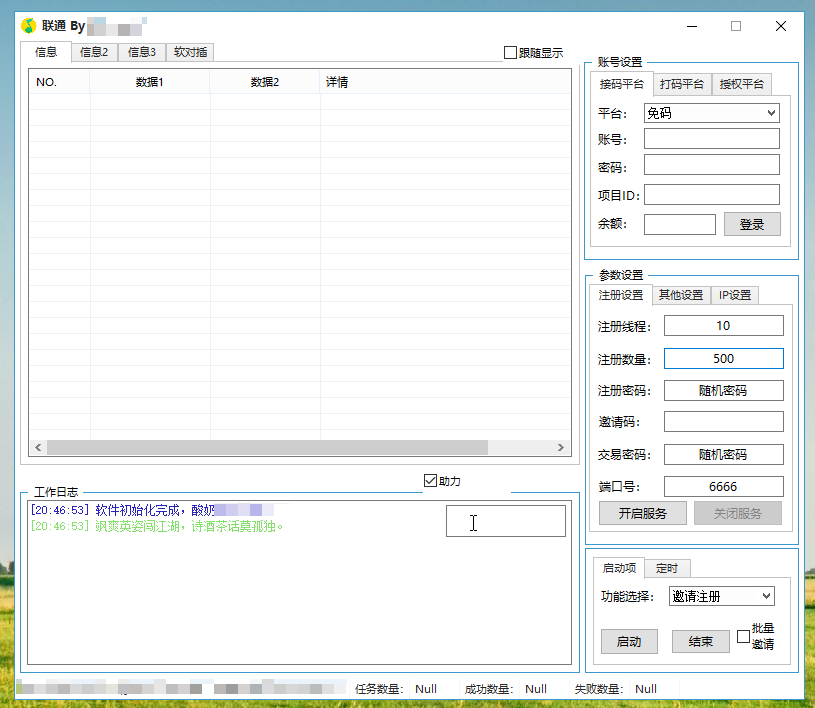Screen dimensions: 815x708
Task: Toggle the 助力 checkbox
Action: click(431, 481)
